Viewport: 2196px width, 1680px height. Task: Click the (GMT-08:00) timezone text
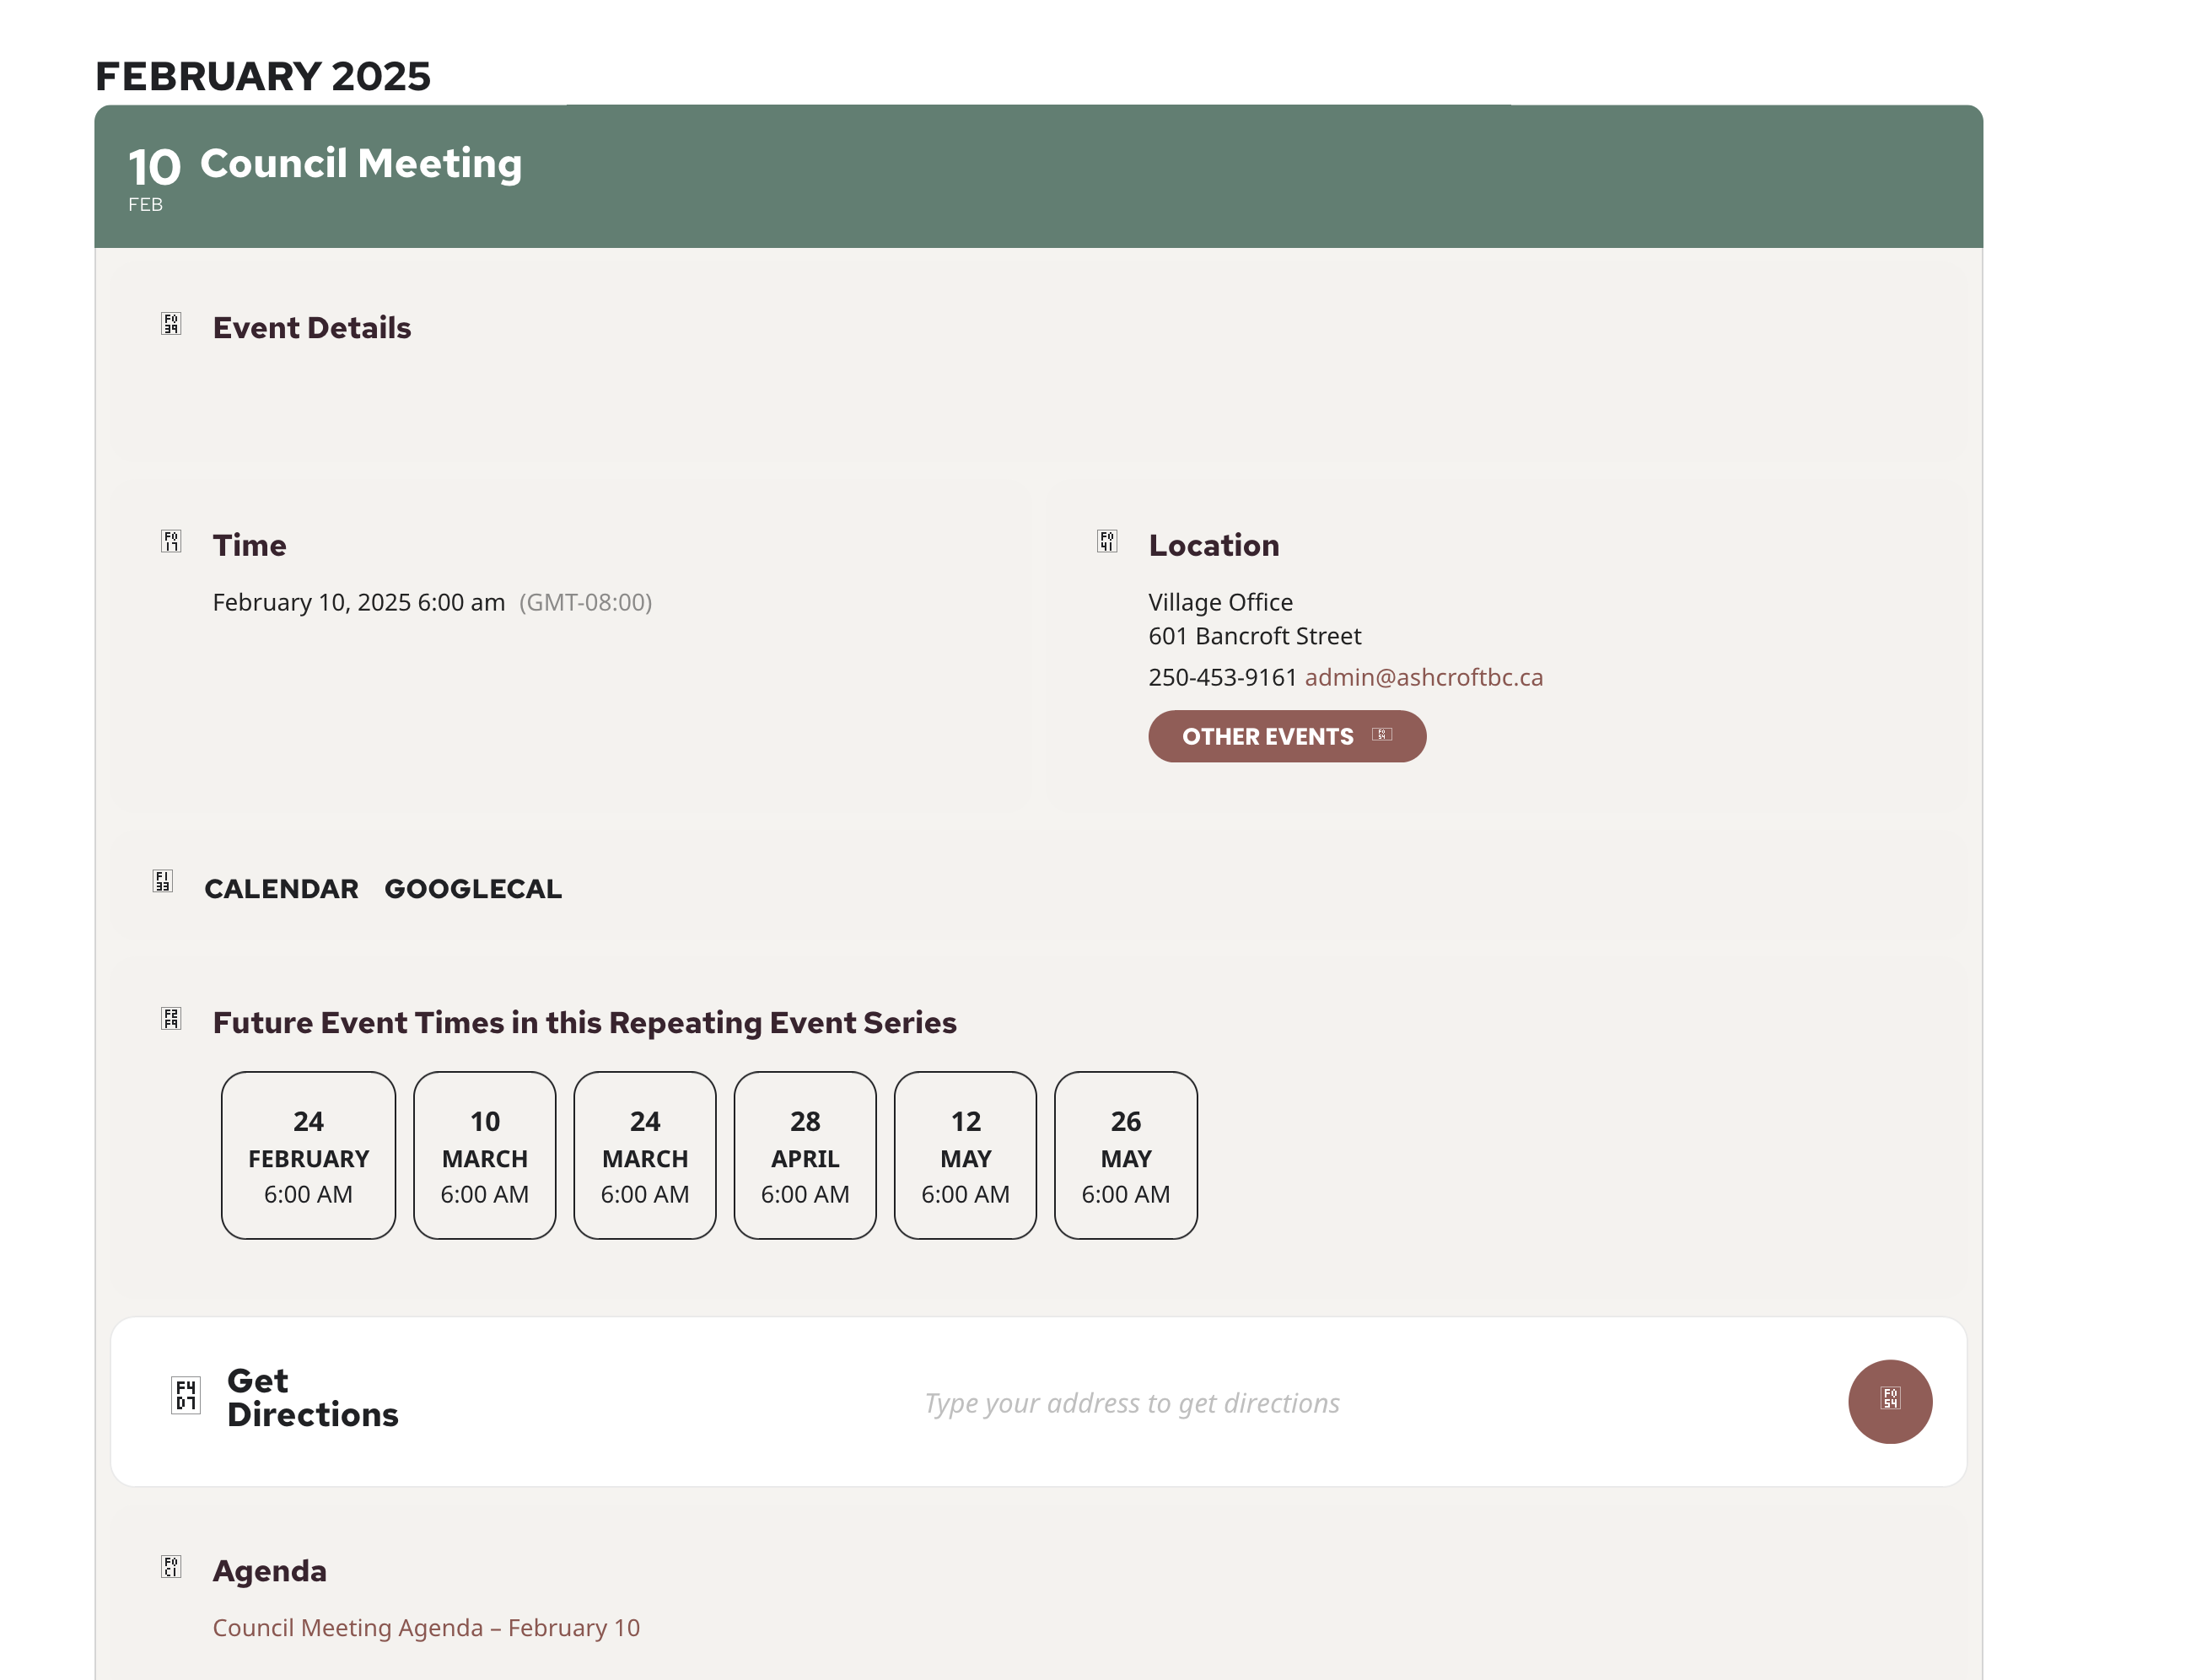585,602
